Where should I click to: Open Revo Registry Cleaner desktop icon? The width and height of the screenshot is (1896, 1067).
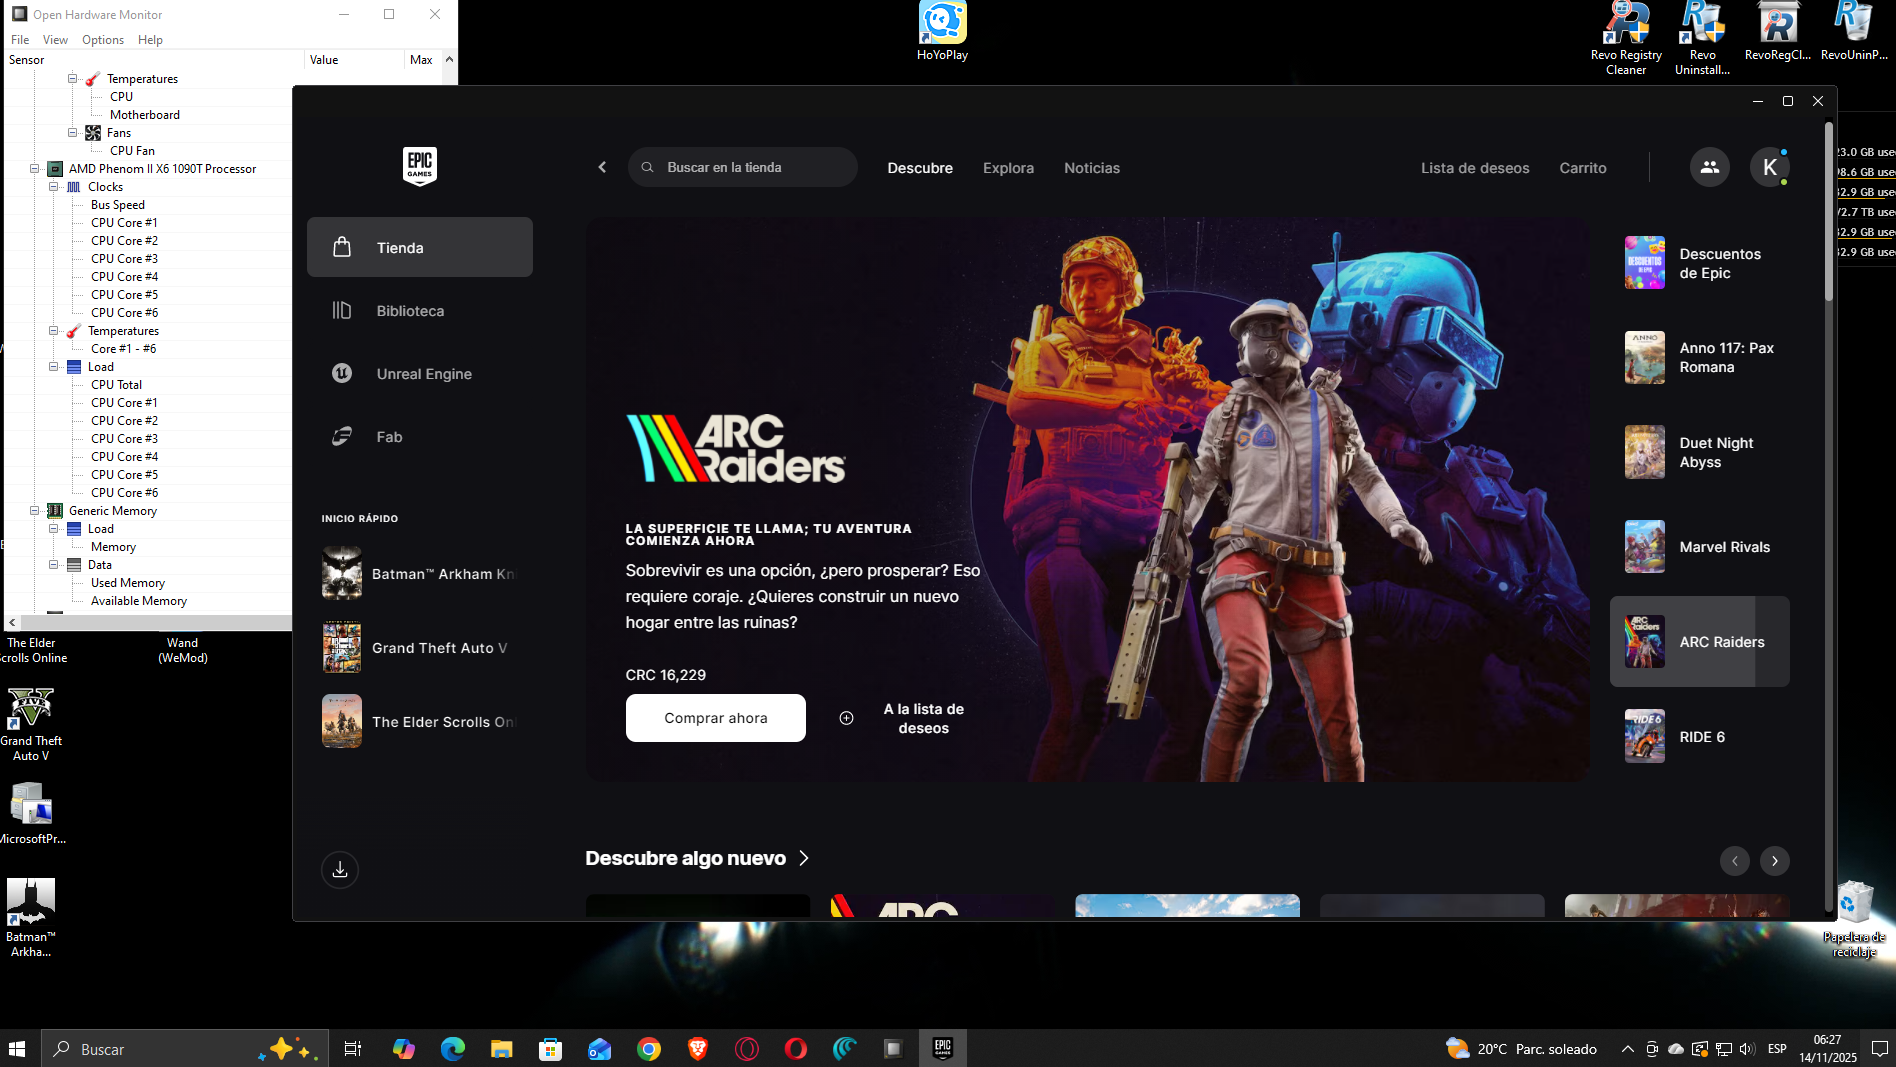[1626, 38]
